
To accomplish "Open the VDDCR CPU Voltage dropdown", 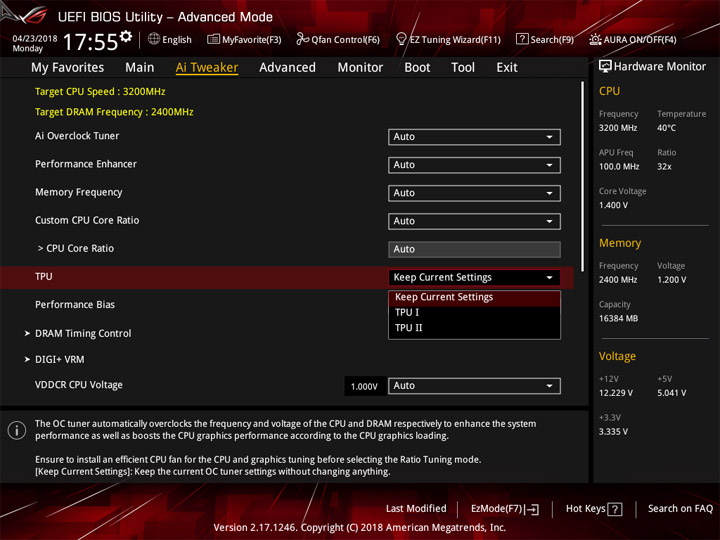I will 474,386.
